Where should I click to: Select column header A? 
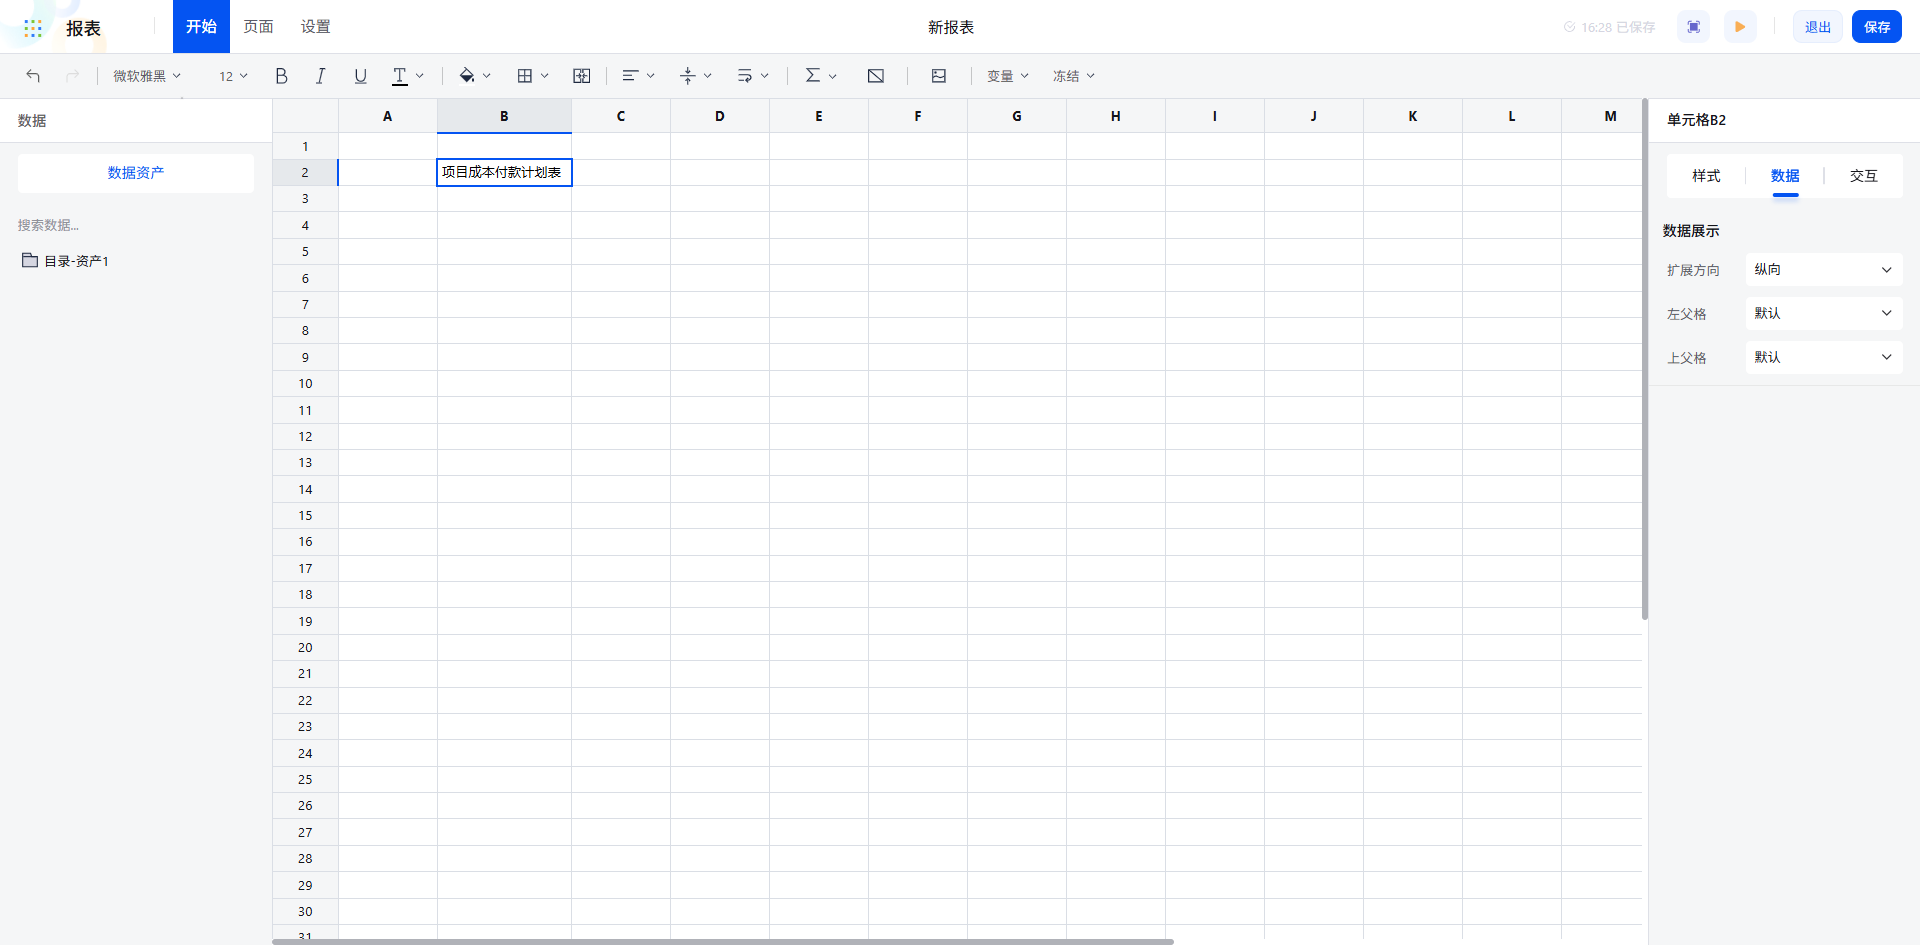pyautogui.click(x=388, y=116)
